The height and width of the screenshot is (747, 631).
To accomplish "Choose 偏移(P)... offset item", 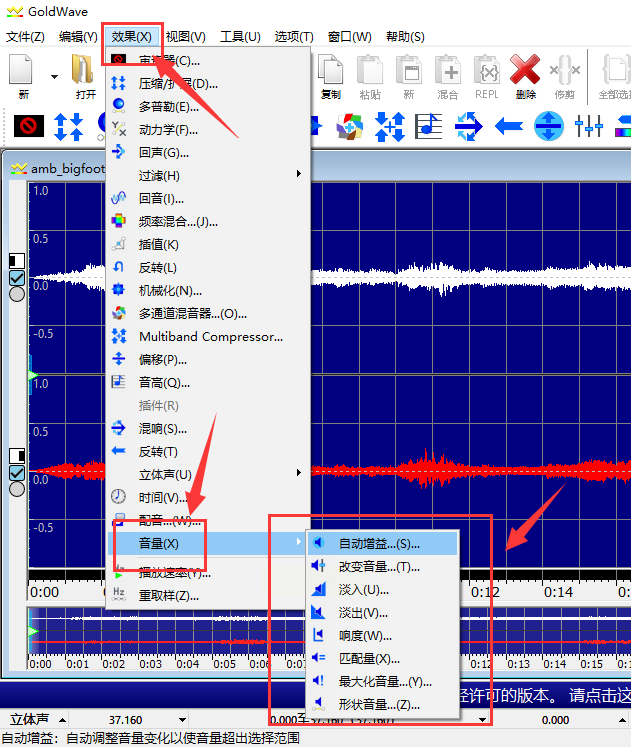I will click(x=209, y=360).
